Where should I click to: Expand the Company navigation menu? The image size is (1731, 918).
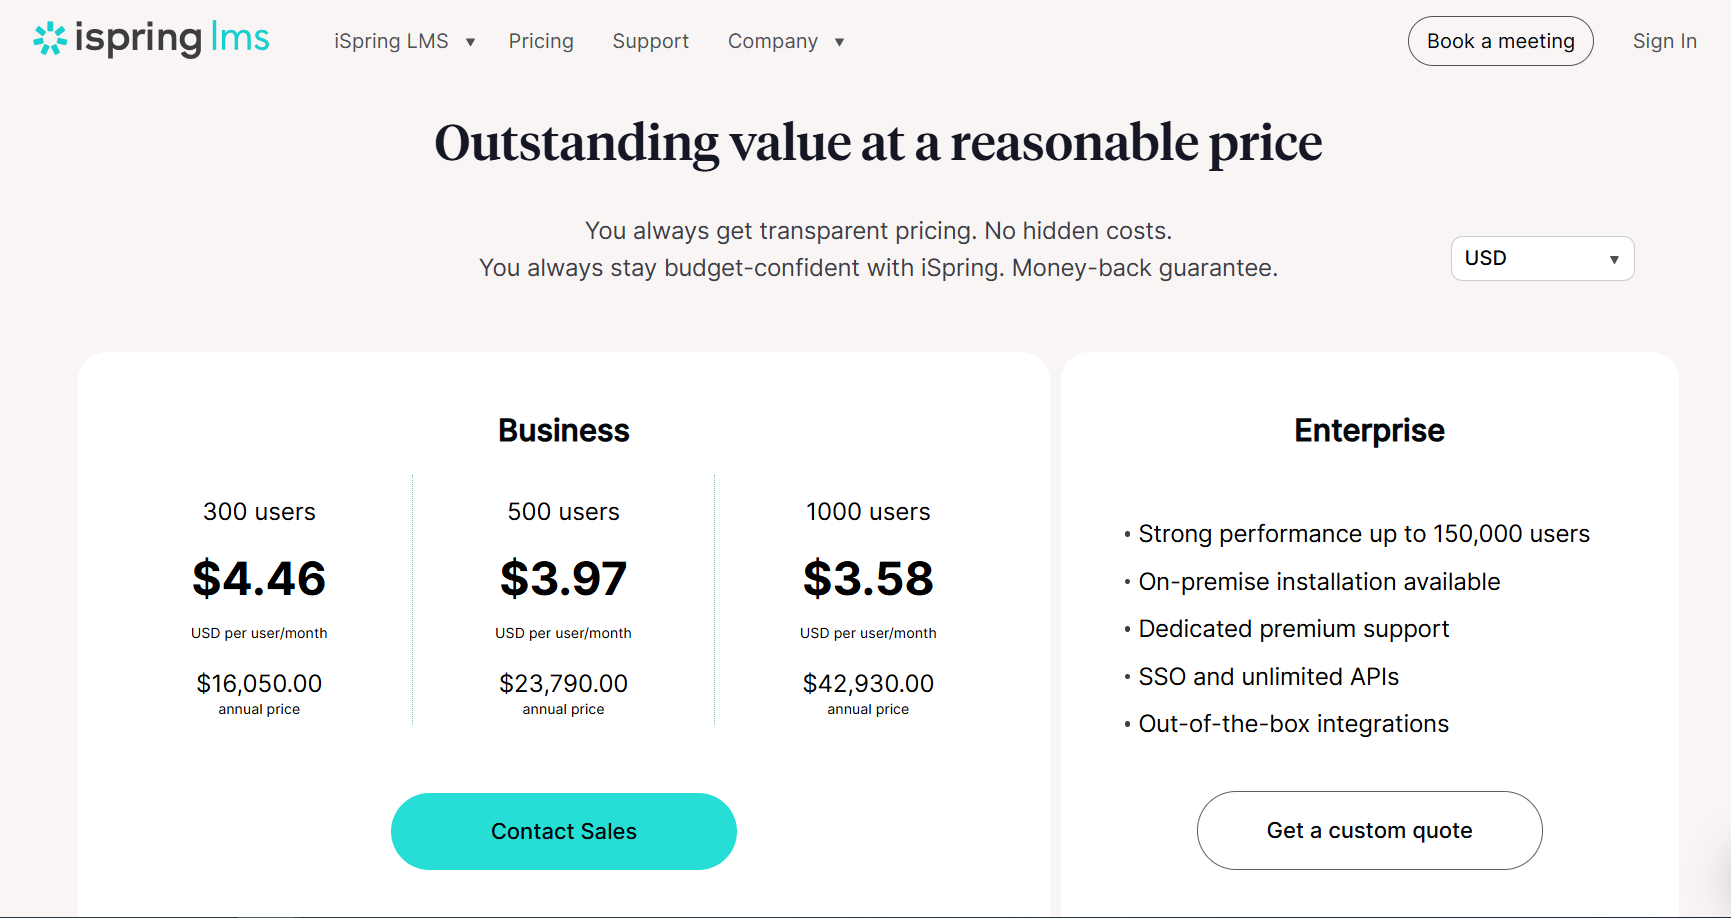[773, 41]
